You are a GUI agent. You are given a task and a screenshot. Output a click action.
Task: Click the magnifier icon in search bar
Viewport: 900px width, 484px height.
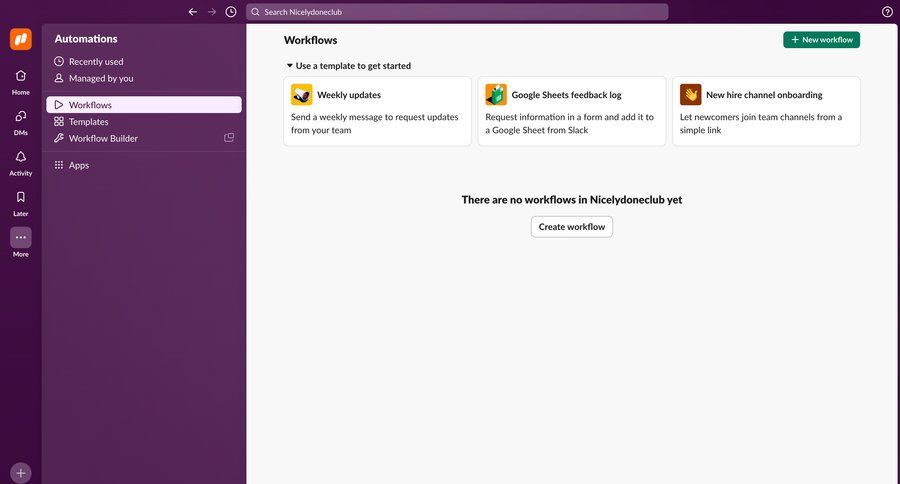pos(255,11)
